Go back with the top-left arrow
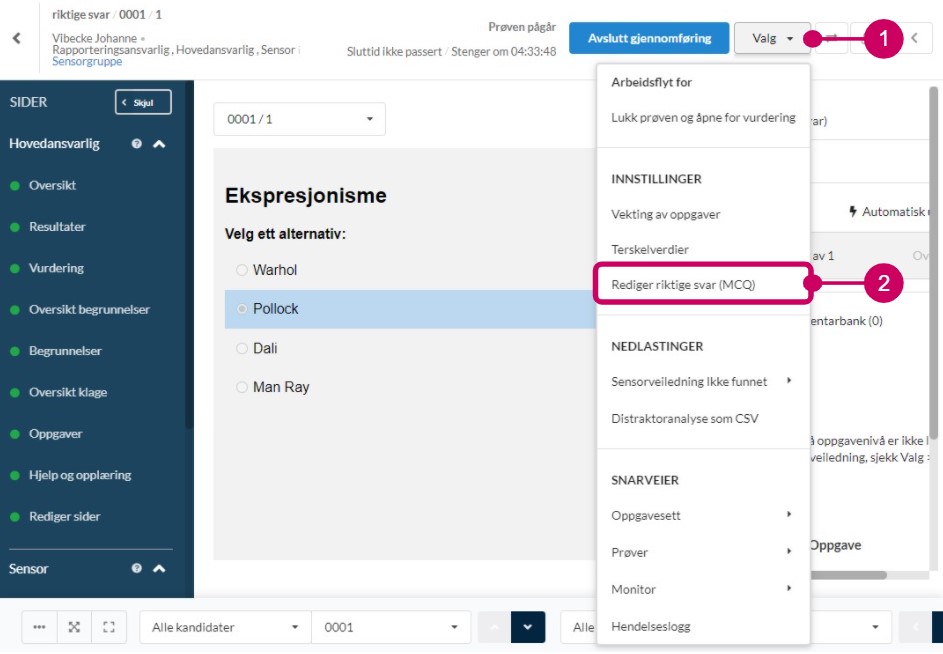The image size is (943, 654). (17, 39)
